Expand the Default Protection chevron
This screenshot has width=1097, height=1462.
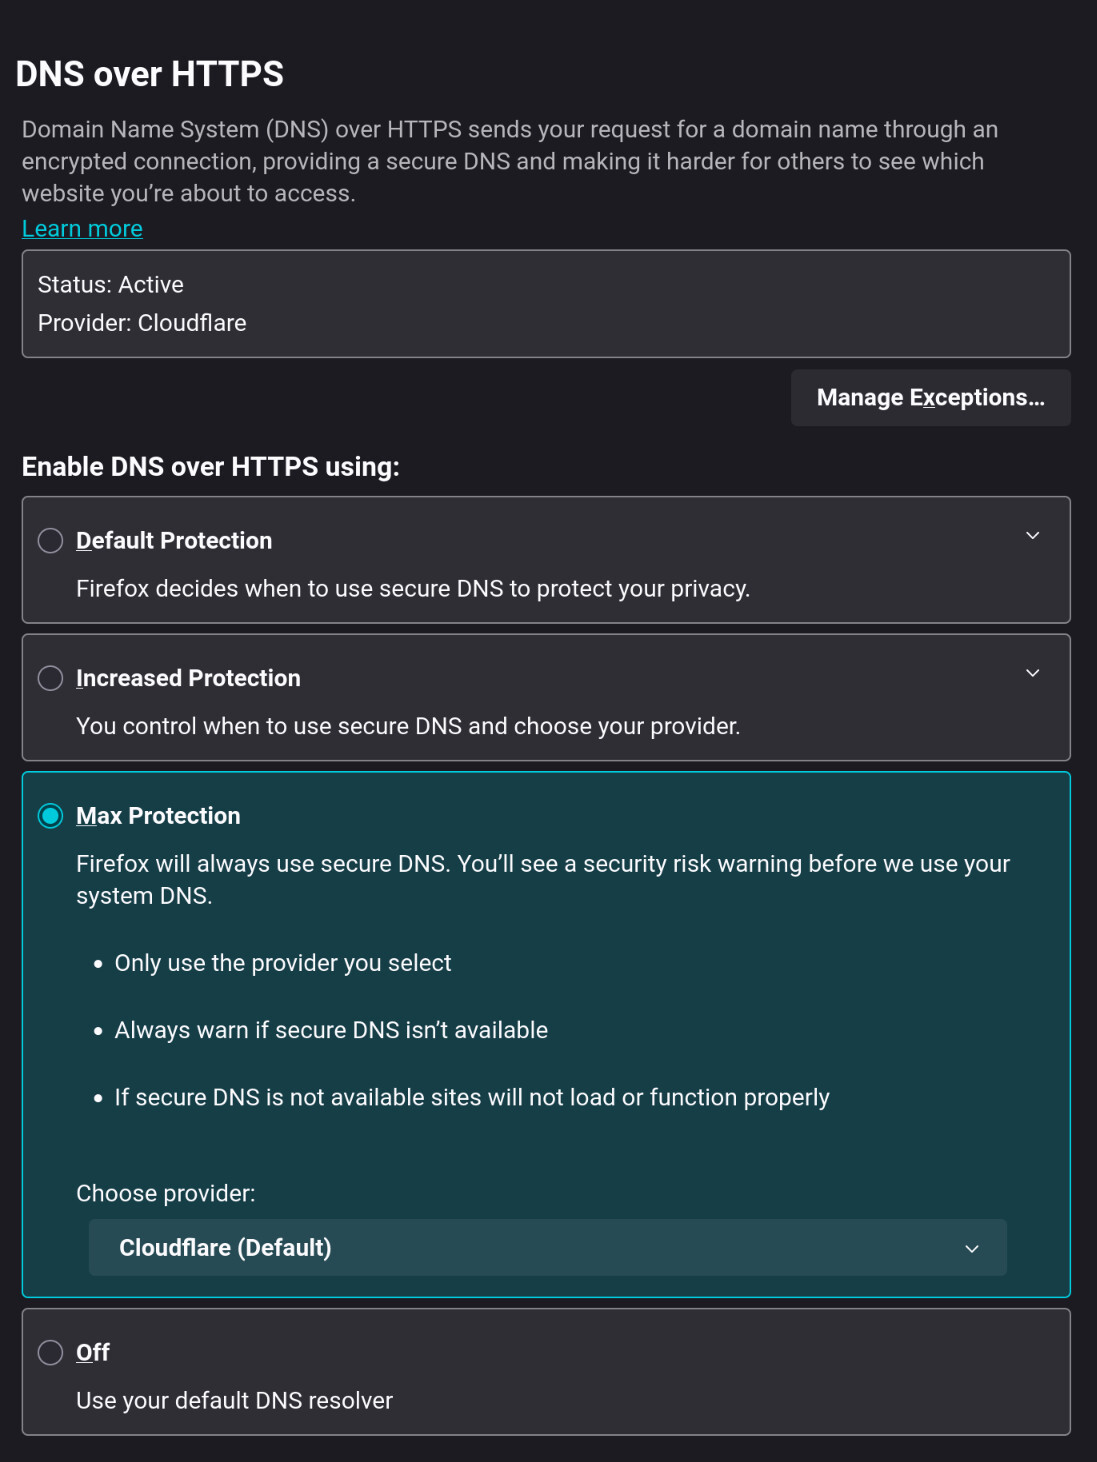click(x=1032, y=536)
